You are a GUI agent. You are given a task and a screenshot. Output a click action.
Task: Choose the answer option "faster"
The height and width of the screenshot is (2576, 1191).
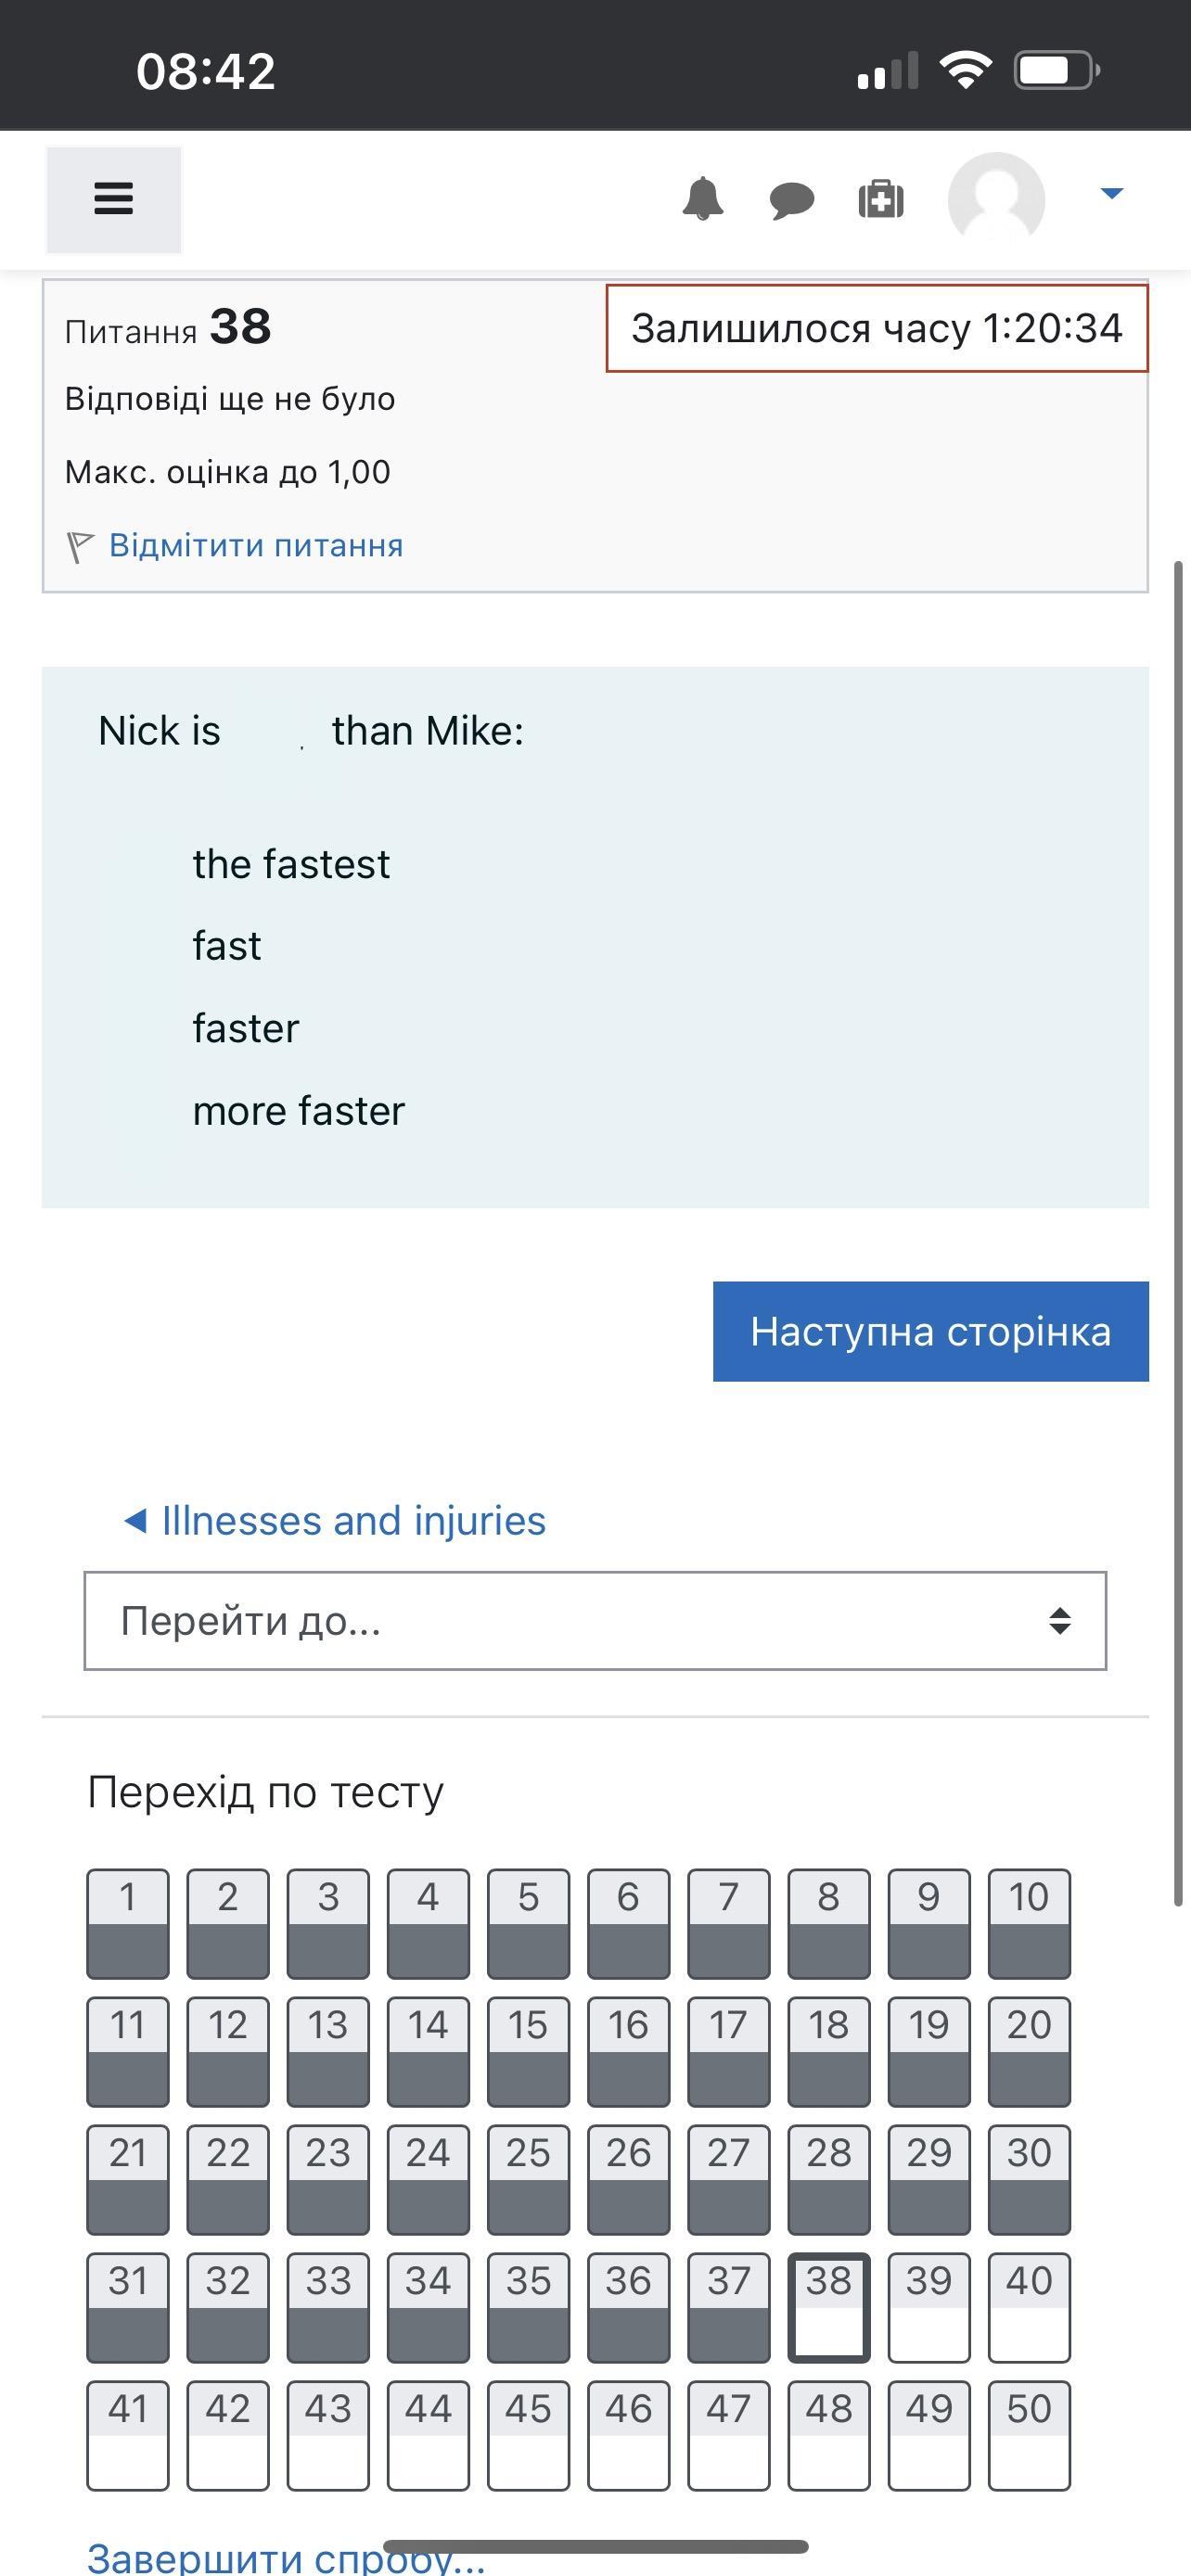246,1028
